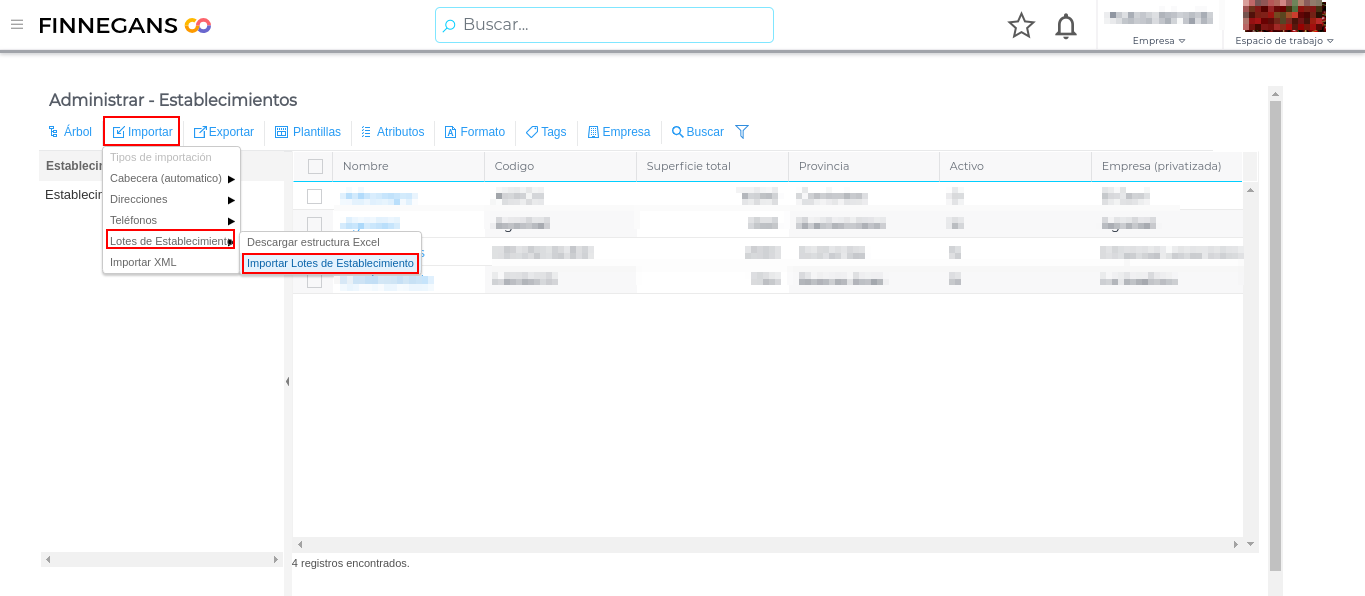
Task: Open the notifications bell
Action: [x=1066, y=26]
